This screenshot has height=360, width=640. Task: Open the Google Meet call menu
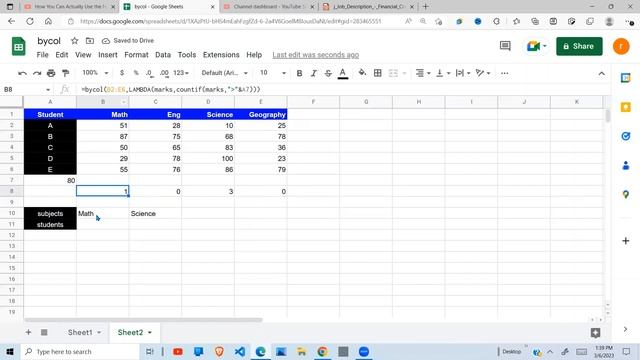tap(536, 46)
